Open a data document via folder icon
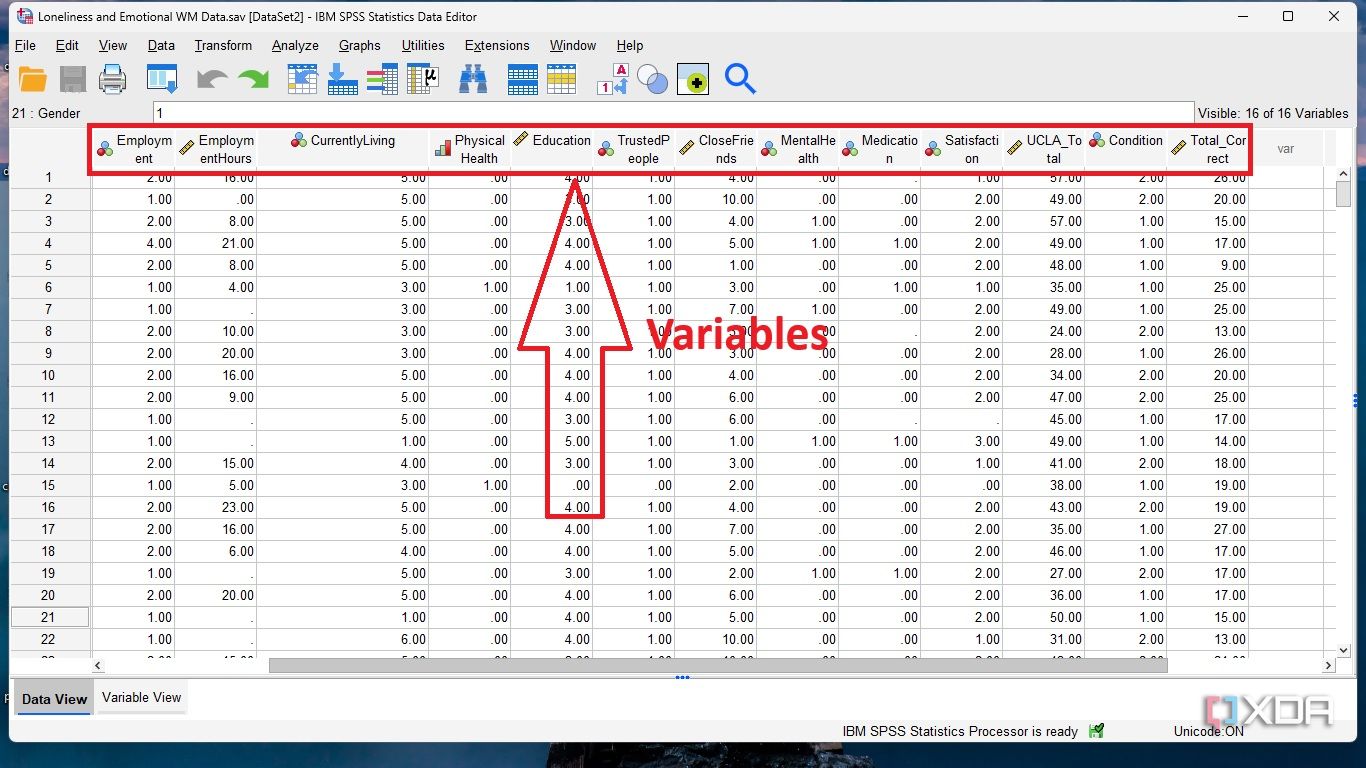The image size is (1366, 768). [x=33, y=79]
